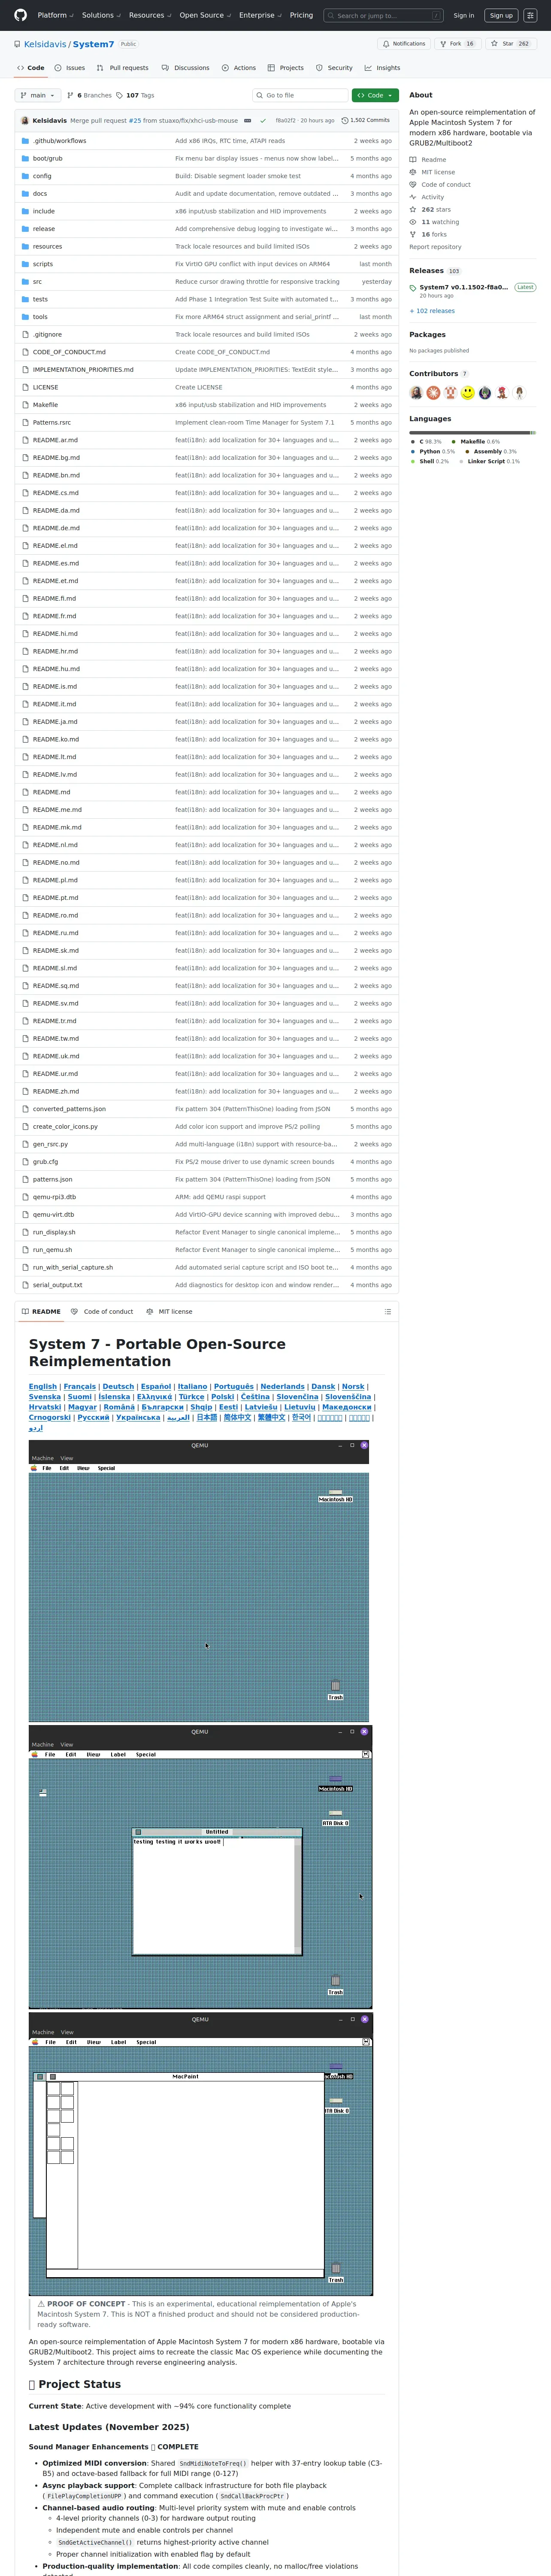Switch to the Security tab
The width and height of the screenshot is (551, 2576).
(x=334, y=68)
